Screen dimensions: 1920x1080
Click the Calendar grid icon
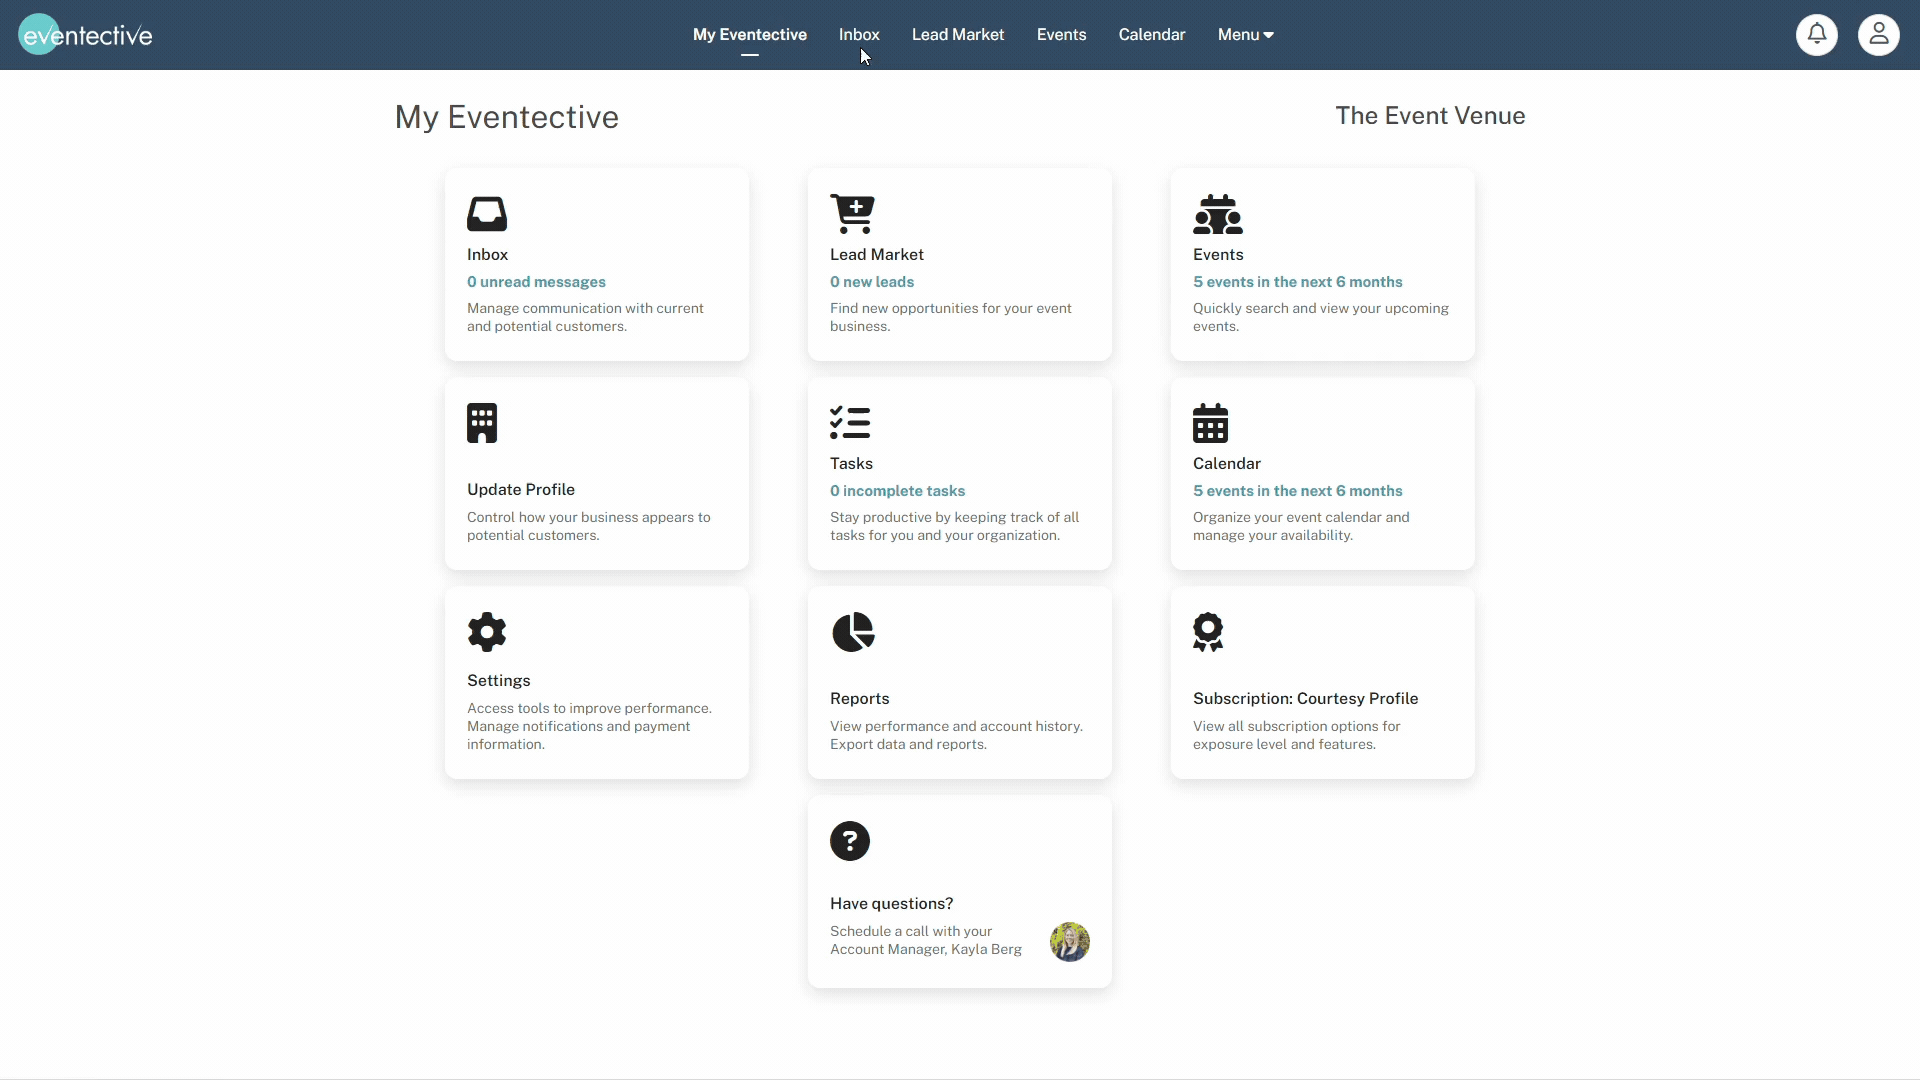(x=1210, y=423)
